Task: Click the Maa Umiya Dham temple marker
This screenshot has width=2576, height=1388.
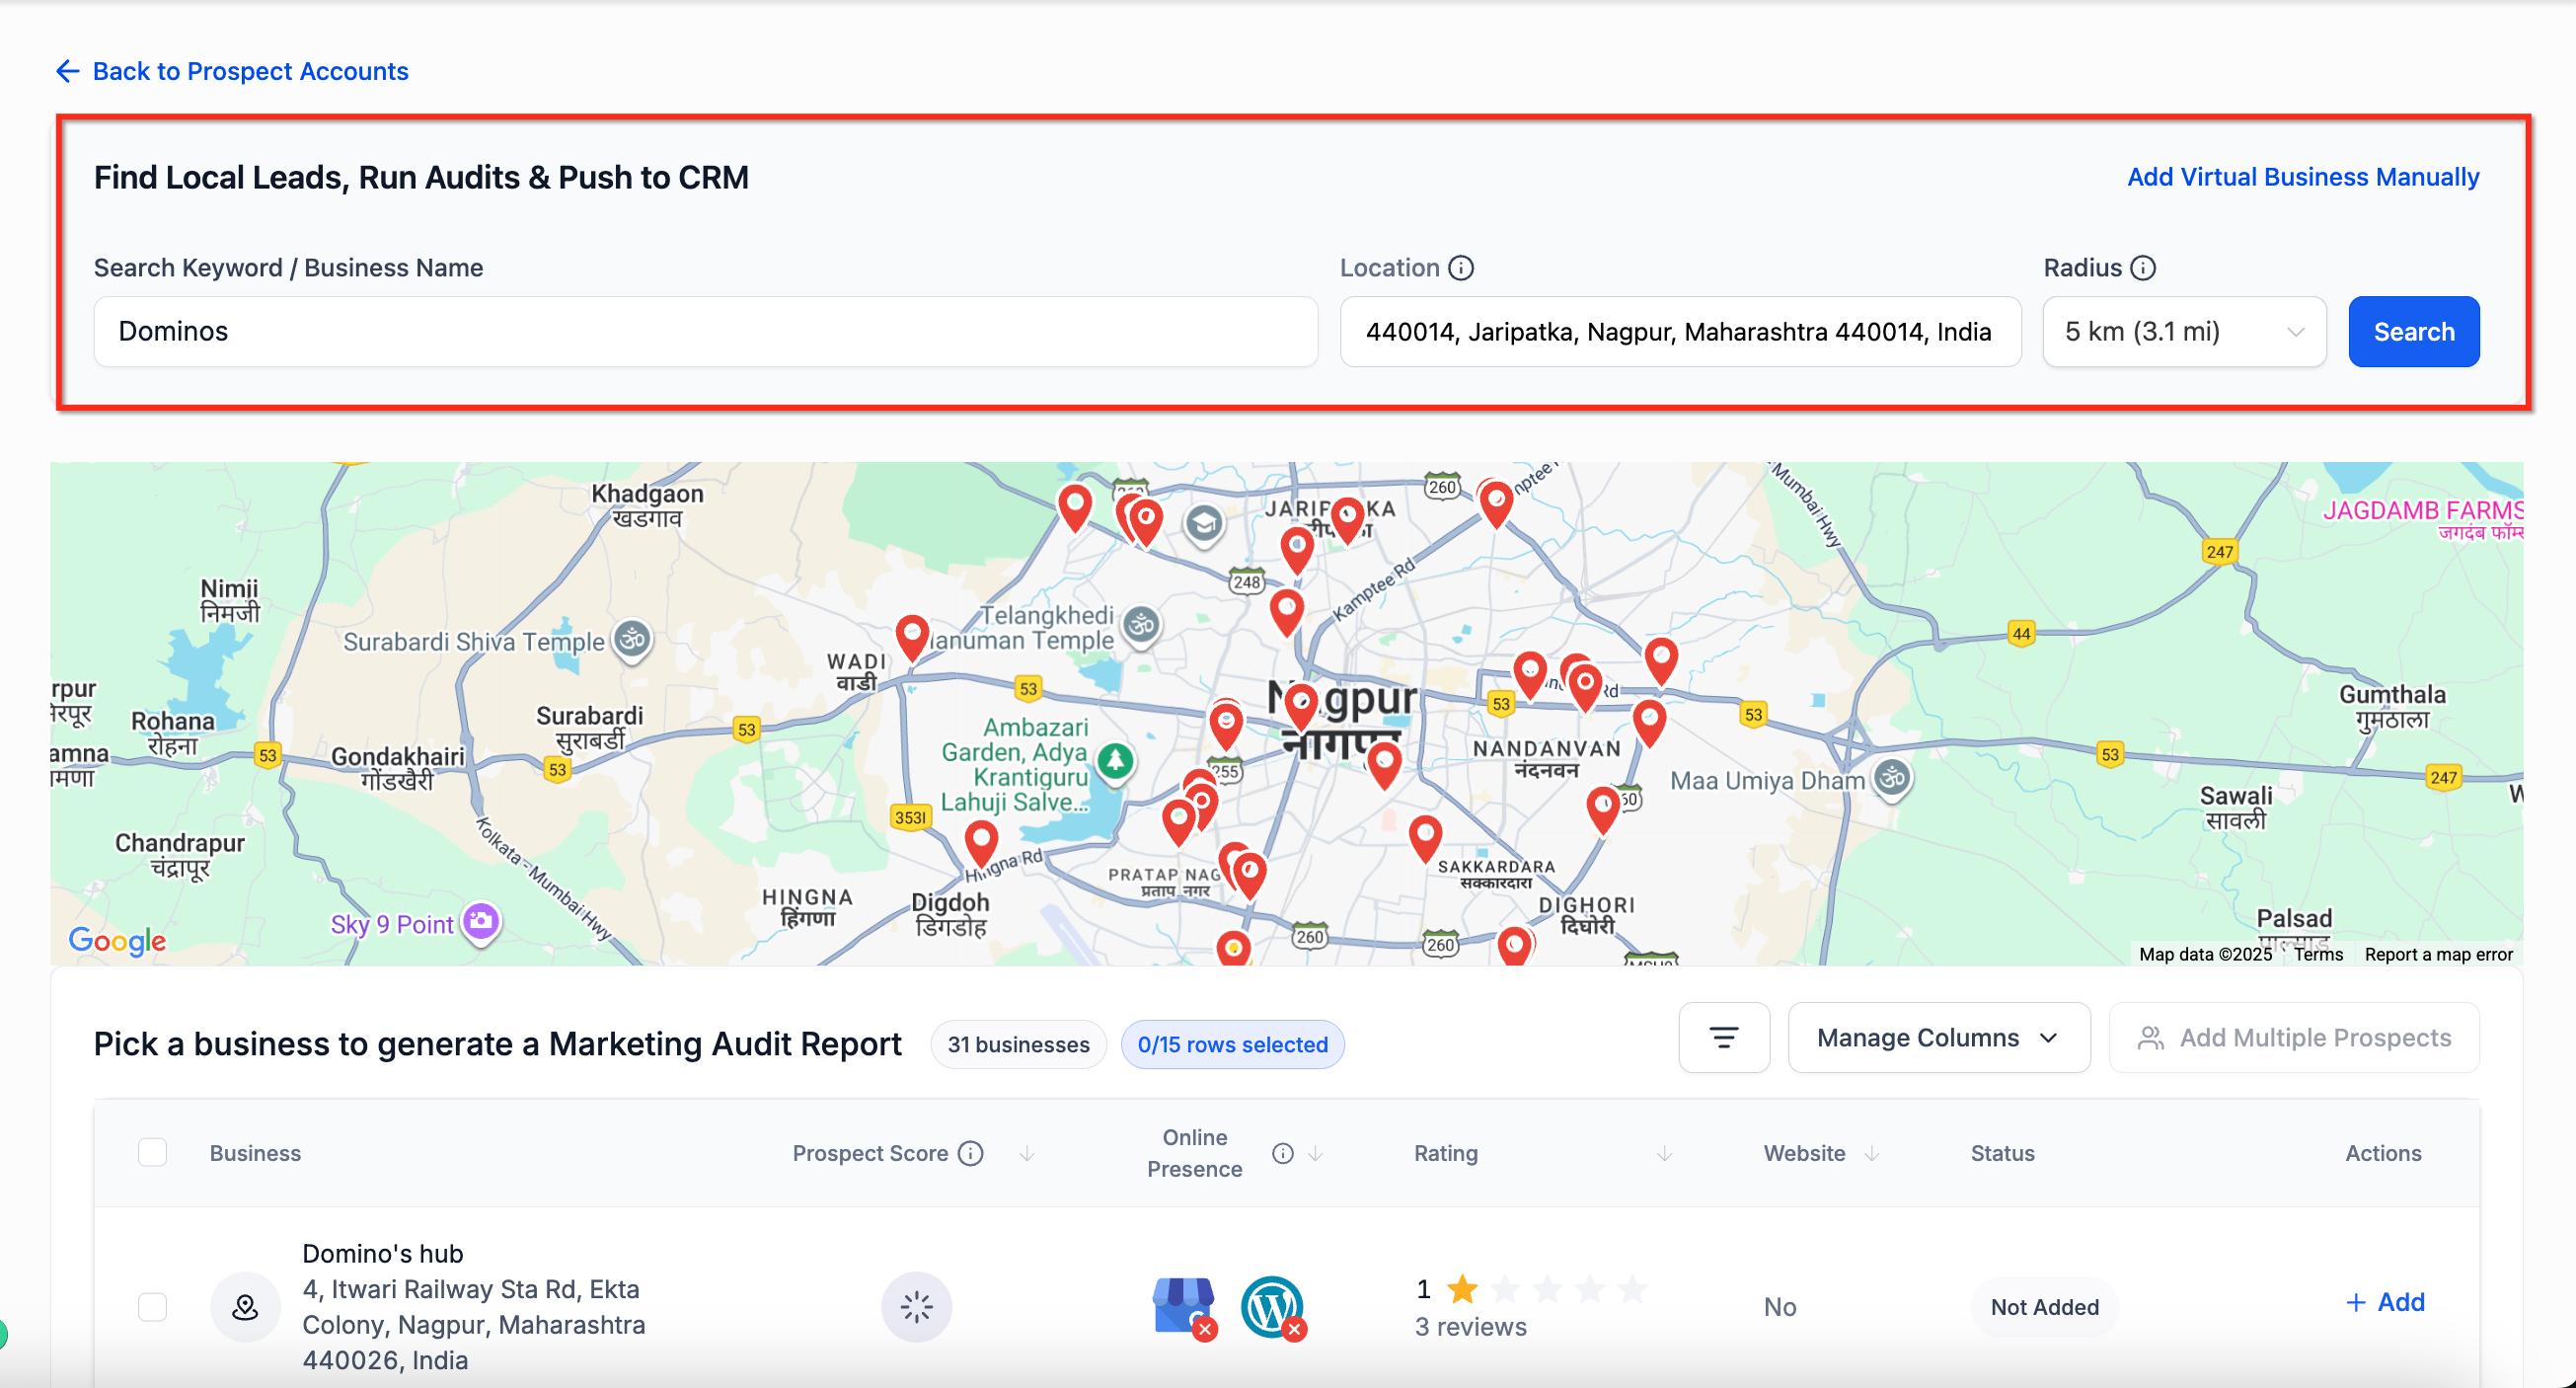Action: click(x=1892, y=778)
